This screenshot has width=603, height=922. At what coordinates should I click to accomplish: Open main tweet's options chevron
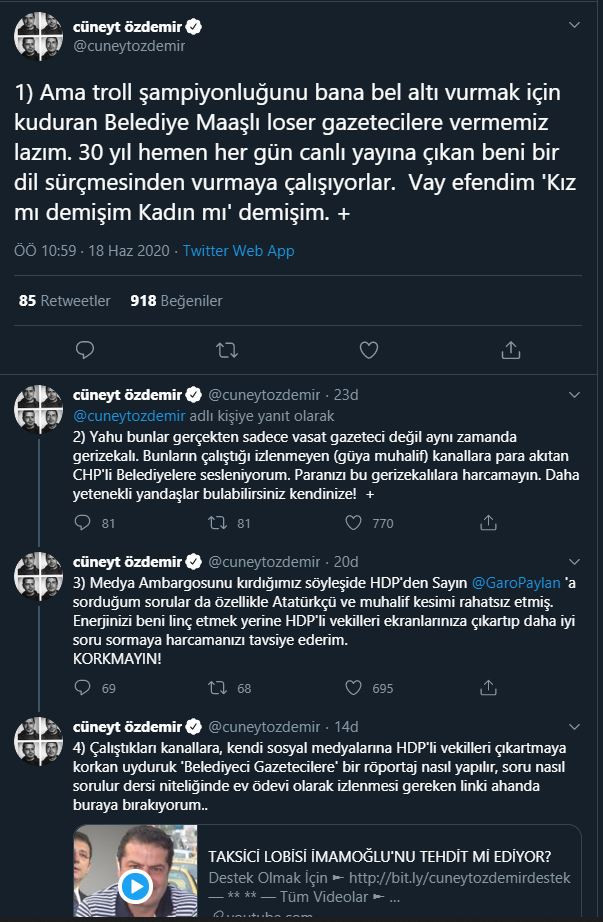pos(574,25)
